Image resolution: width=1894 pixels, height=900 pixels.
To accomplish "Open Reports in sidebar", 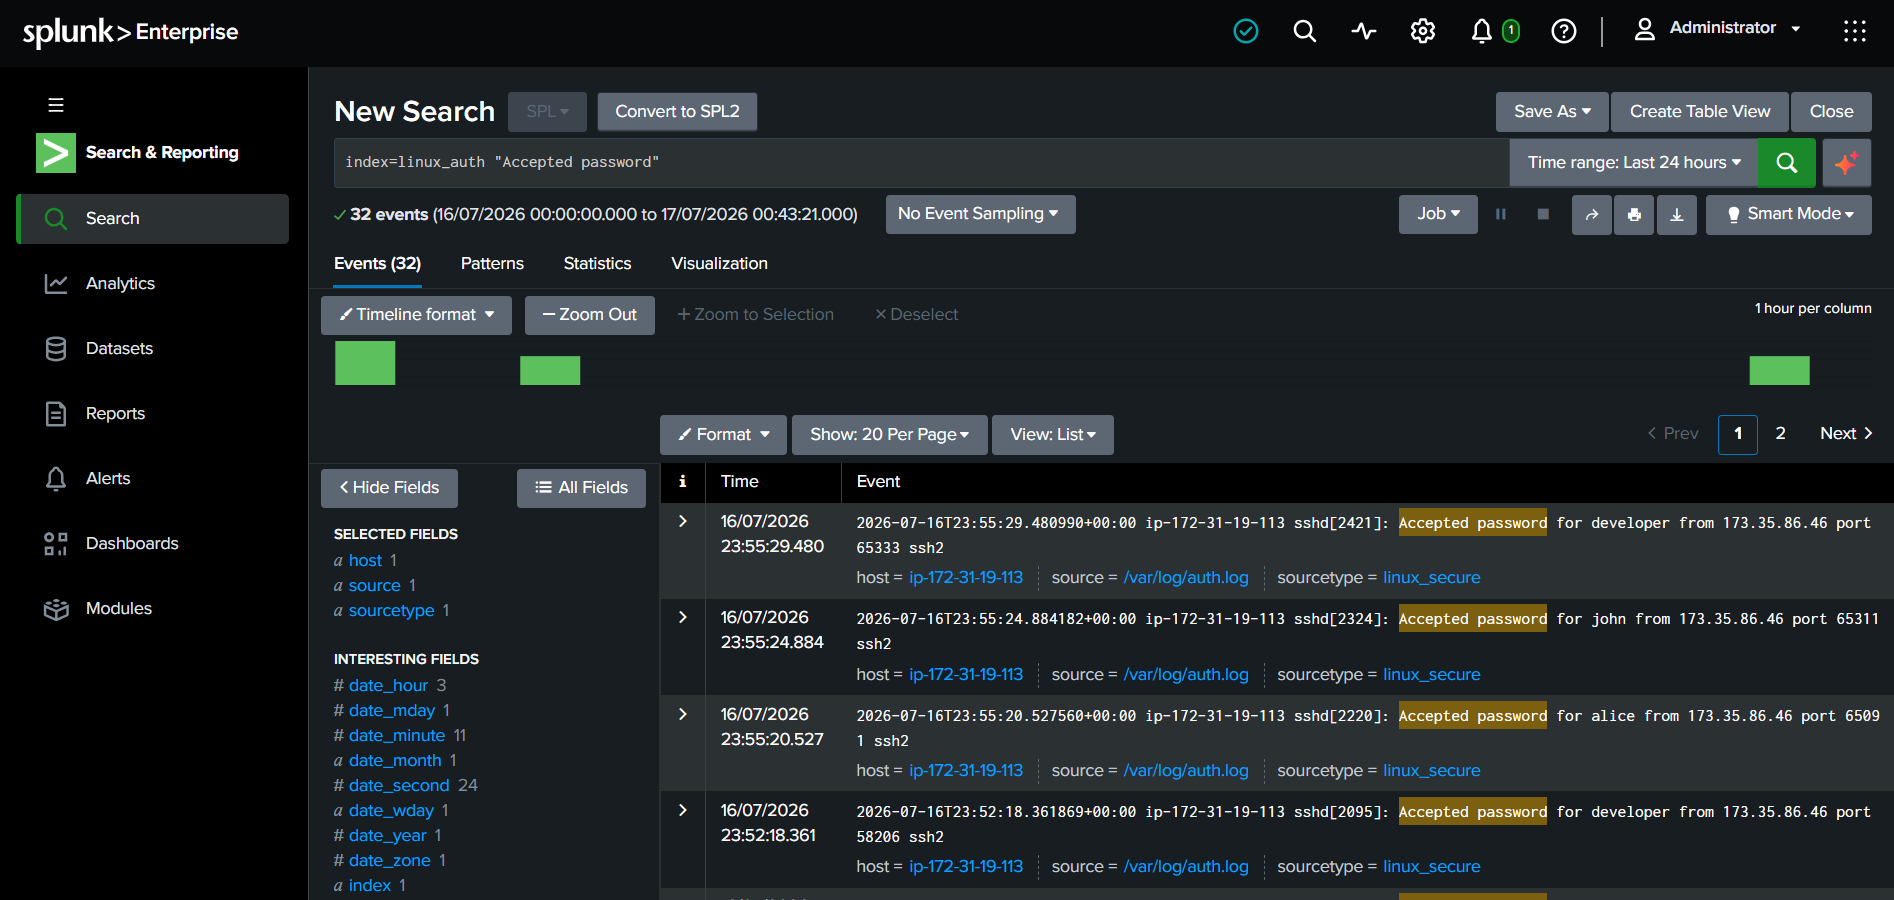I will pos(152,414).
